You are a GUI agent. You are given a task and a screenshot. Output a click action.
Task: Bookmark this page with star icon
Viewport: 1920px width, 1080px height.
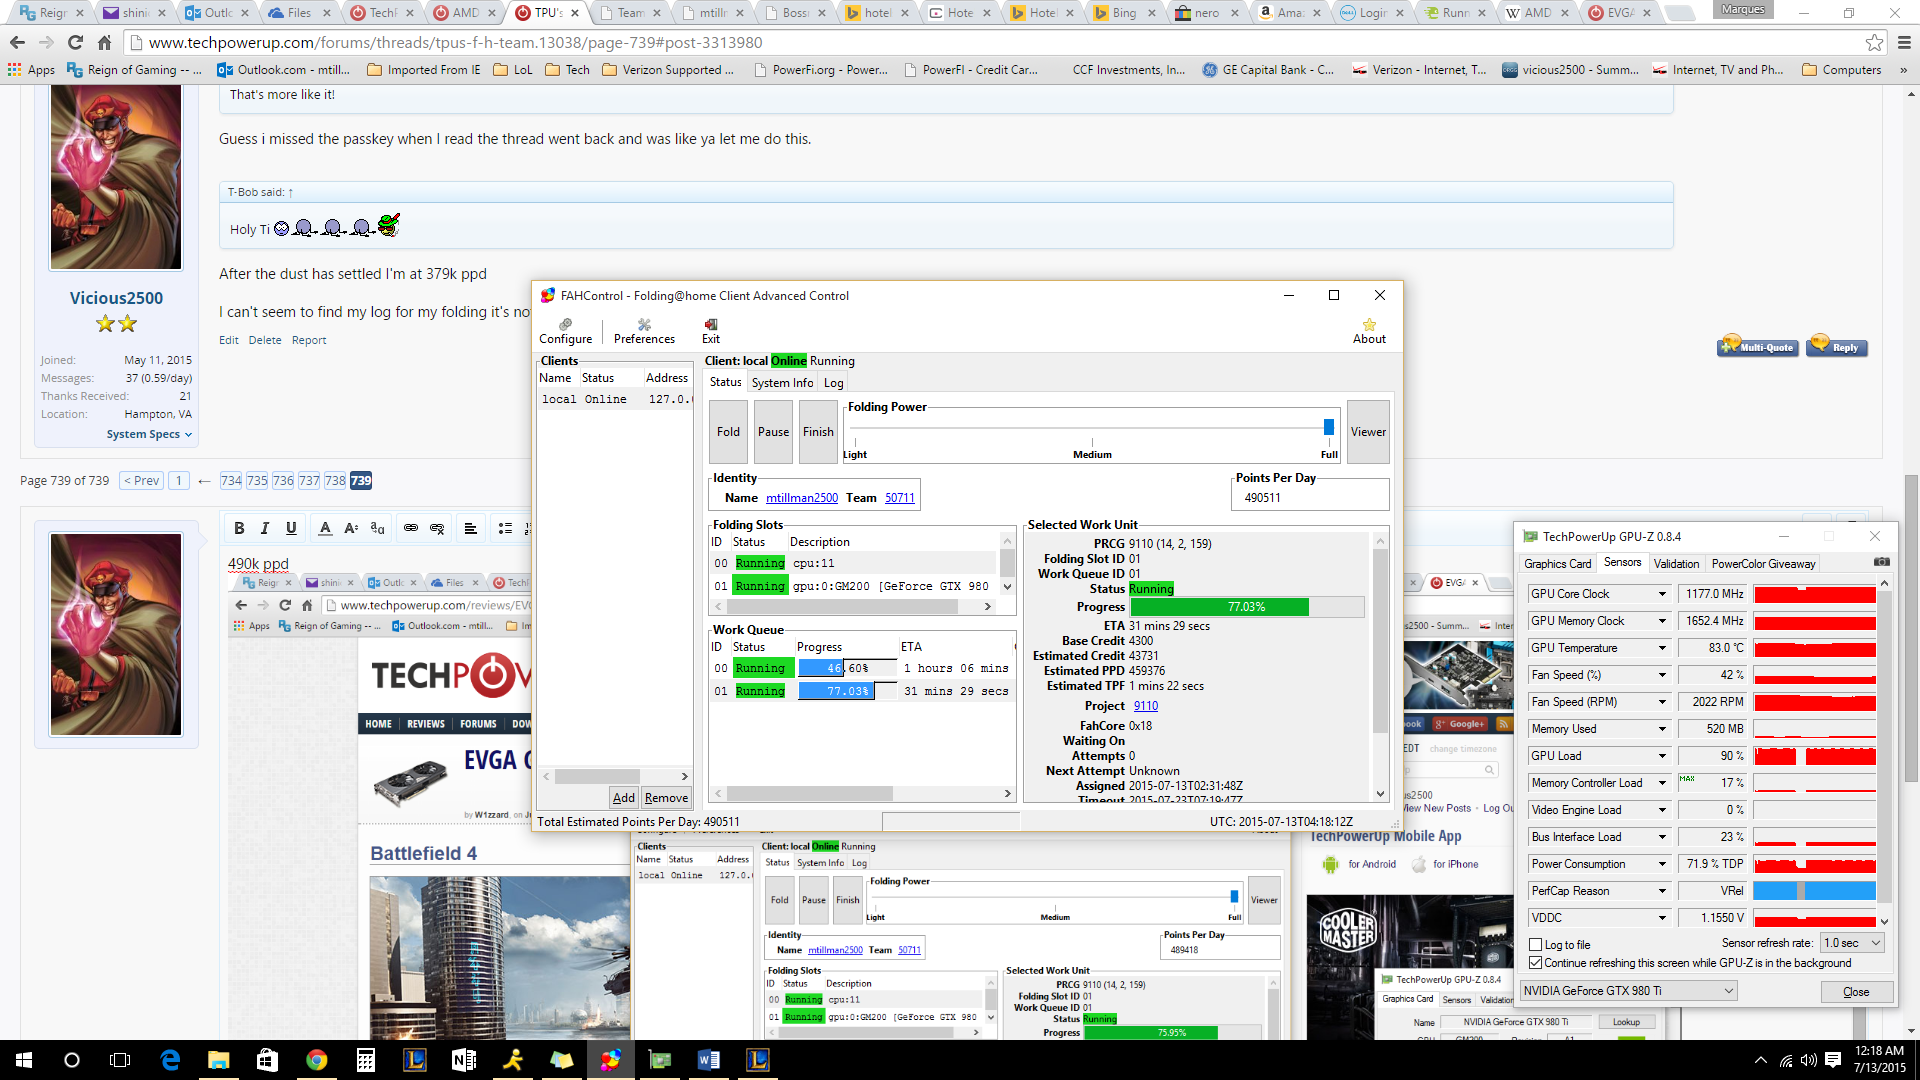point(1874,42)
